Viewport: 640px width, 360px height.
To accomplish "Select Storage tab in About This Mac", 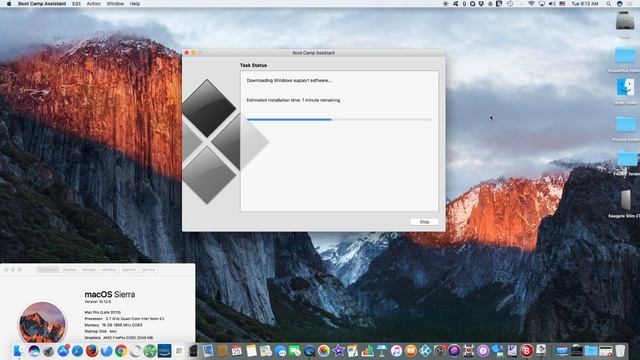I will click(89, 270).
